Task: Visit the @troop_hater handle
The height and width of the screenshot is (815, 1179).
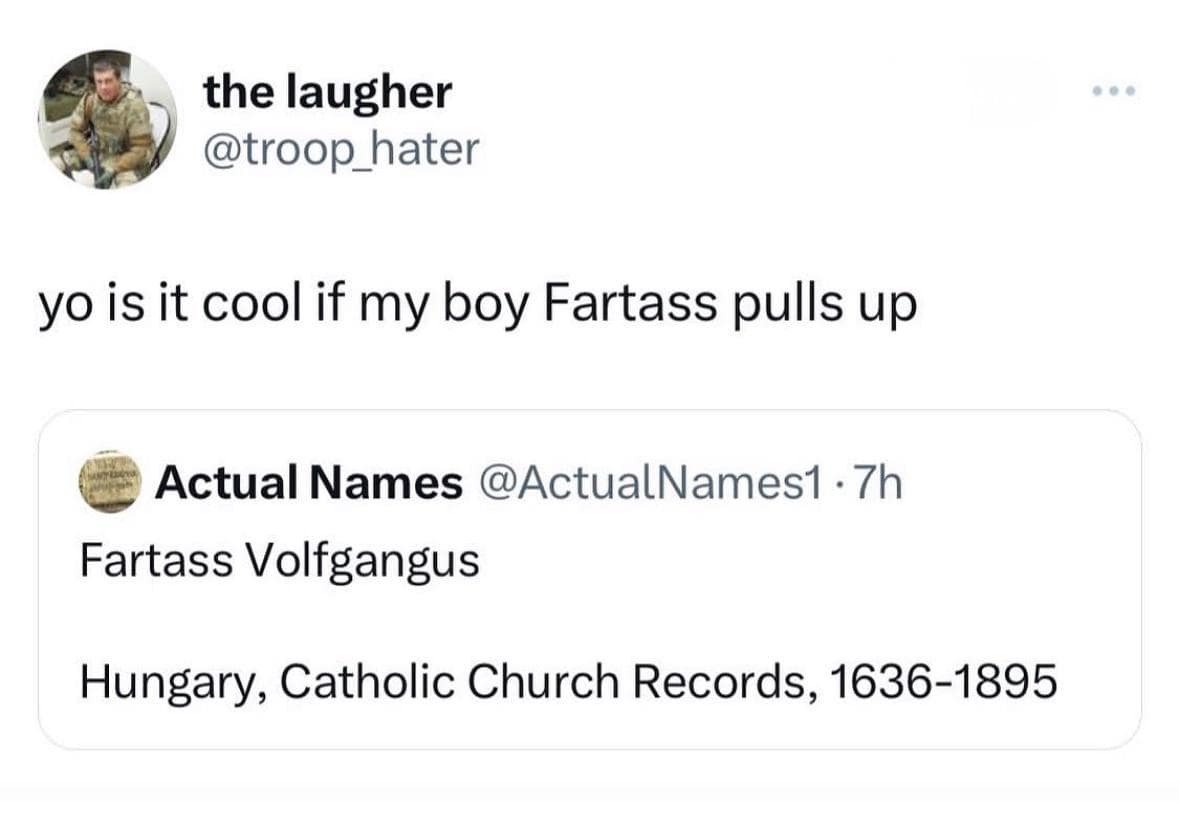Action: click(x=341, y=150)
